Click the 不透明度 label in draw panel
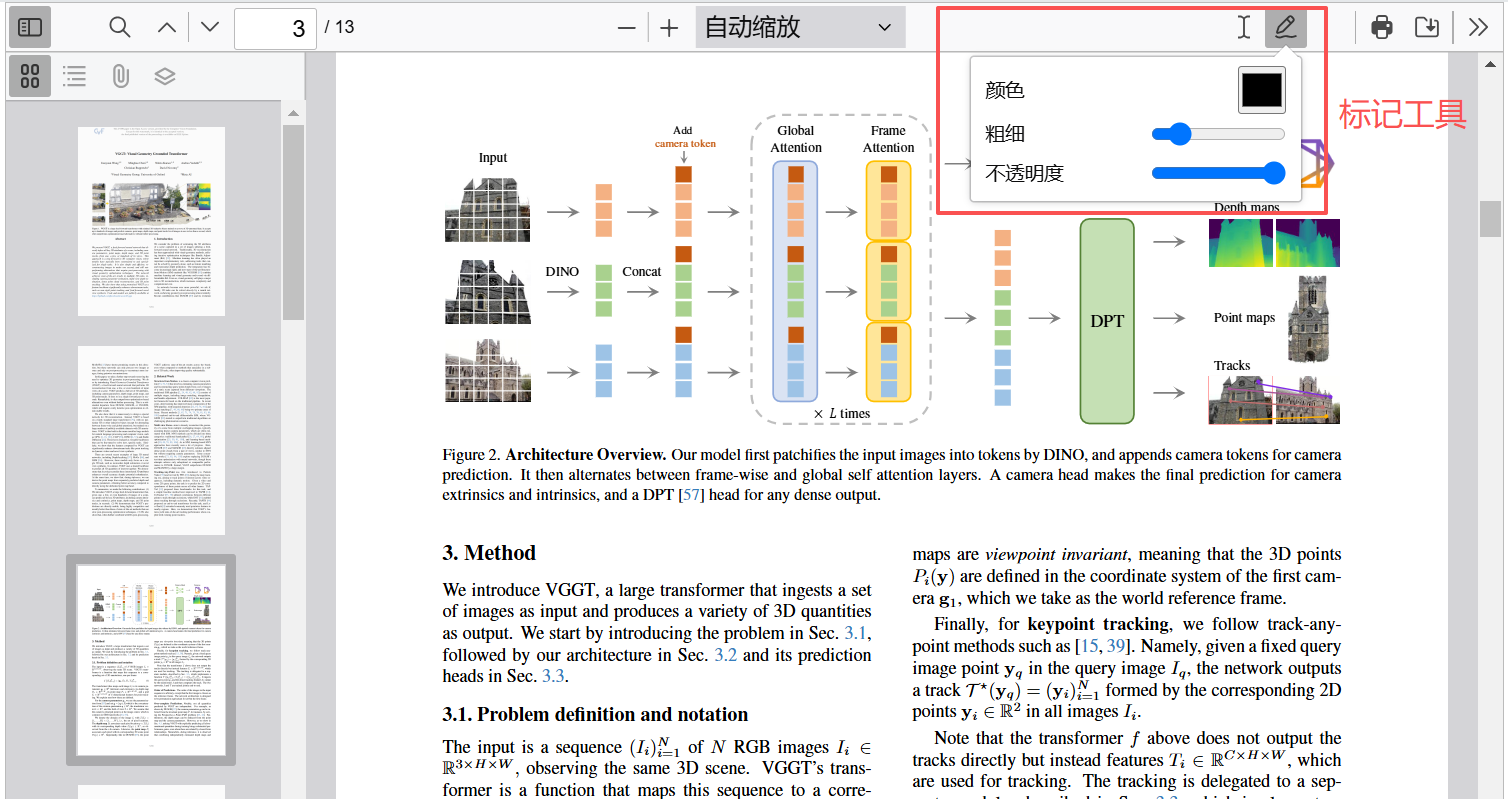This screenshot has width=1508, height=799. click(1024, 173)
